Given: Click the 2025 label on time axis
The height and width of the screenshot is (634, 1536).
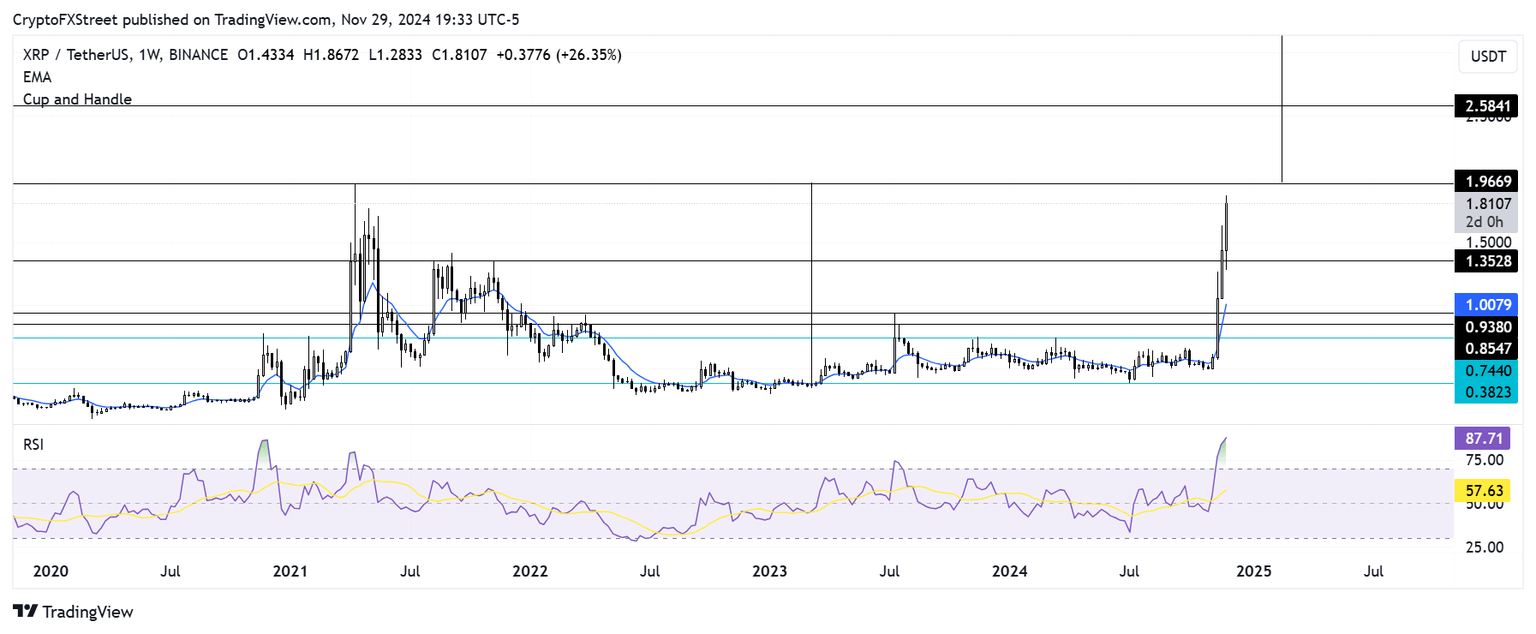Looking at the screenshot, I should (1255, 571).
